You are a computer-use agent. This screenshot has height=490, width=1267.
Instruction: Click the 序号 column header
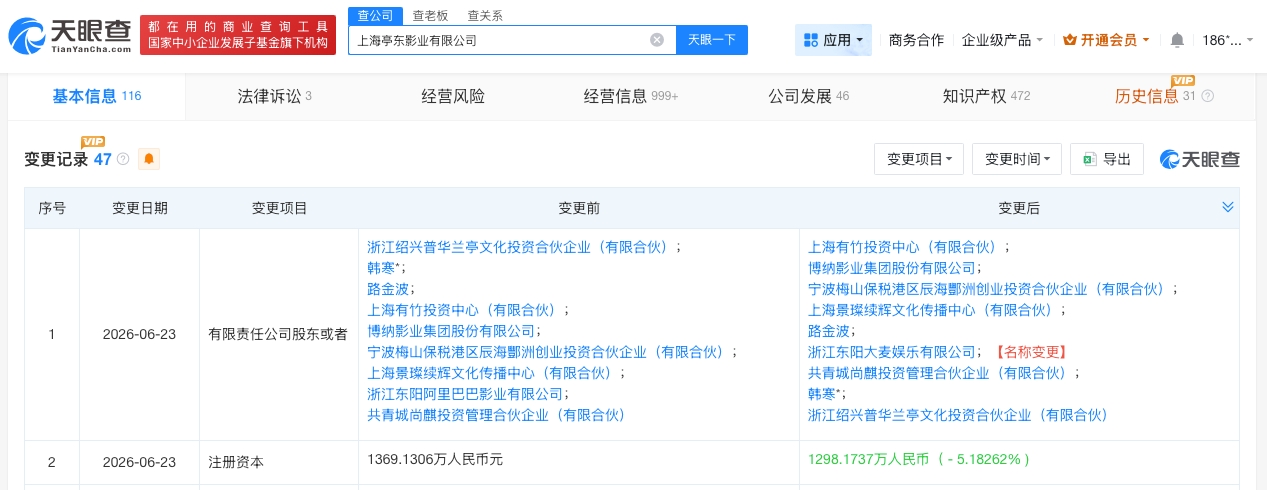52,208
